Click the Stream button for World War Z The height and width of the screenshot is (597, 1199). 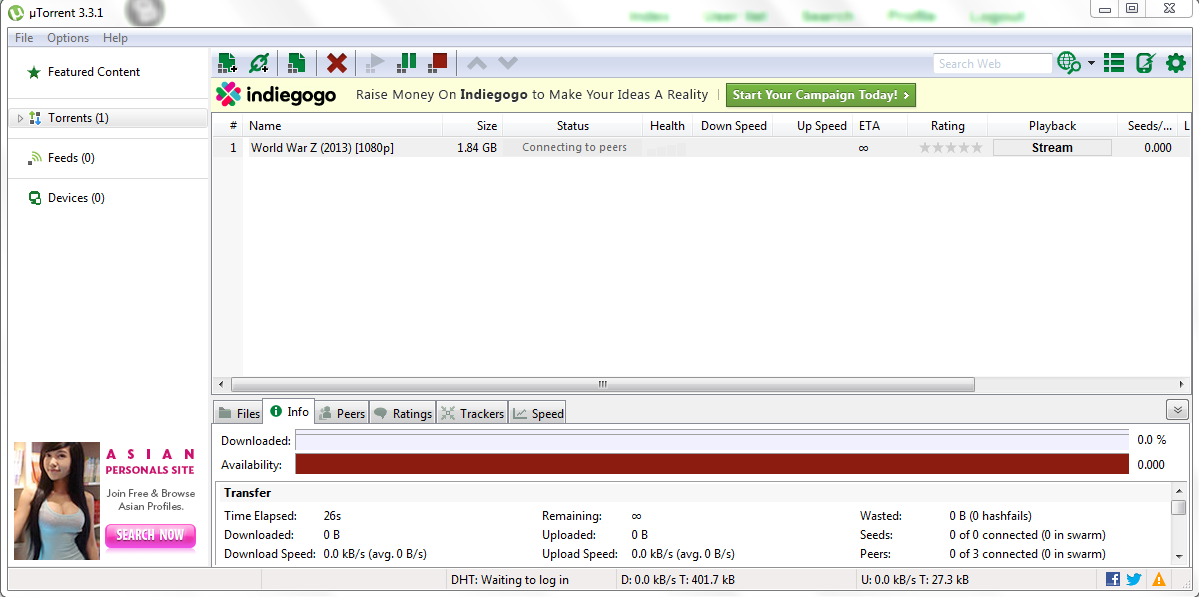1052,148
